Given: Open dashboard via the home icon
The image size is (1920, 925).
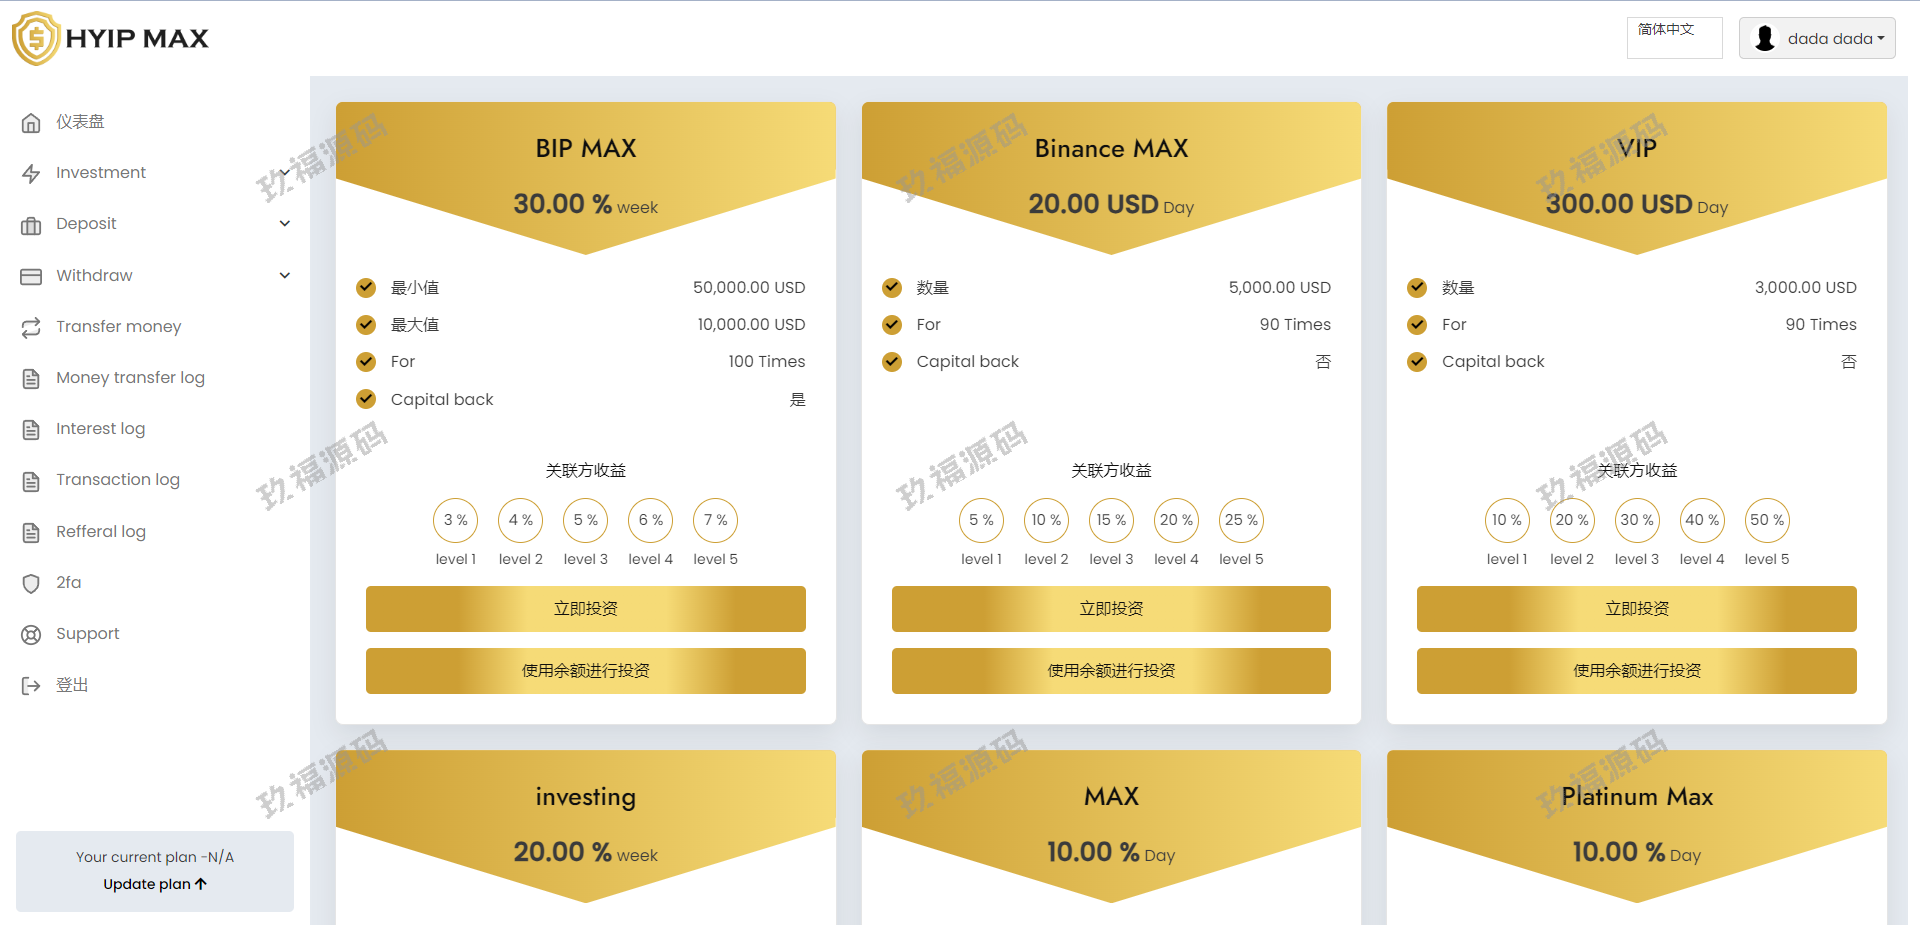Looking at the screenshot, I should point(31,123).
